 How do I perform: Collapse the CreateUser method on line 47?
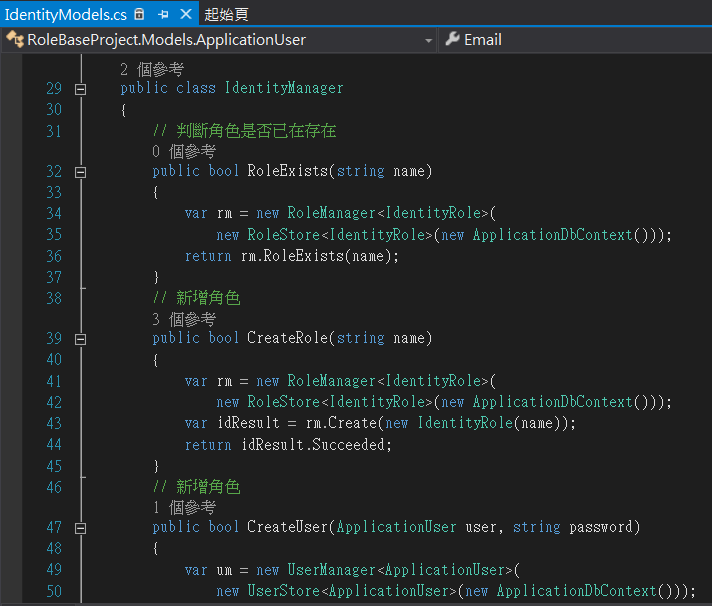80,528
